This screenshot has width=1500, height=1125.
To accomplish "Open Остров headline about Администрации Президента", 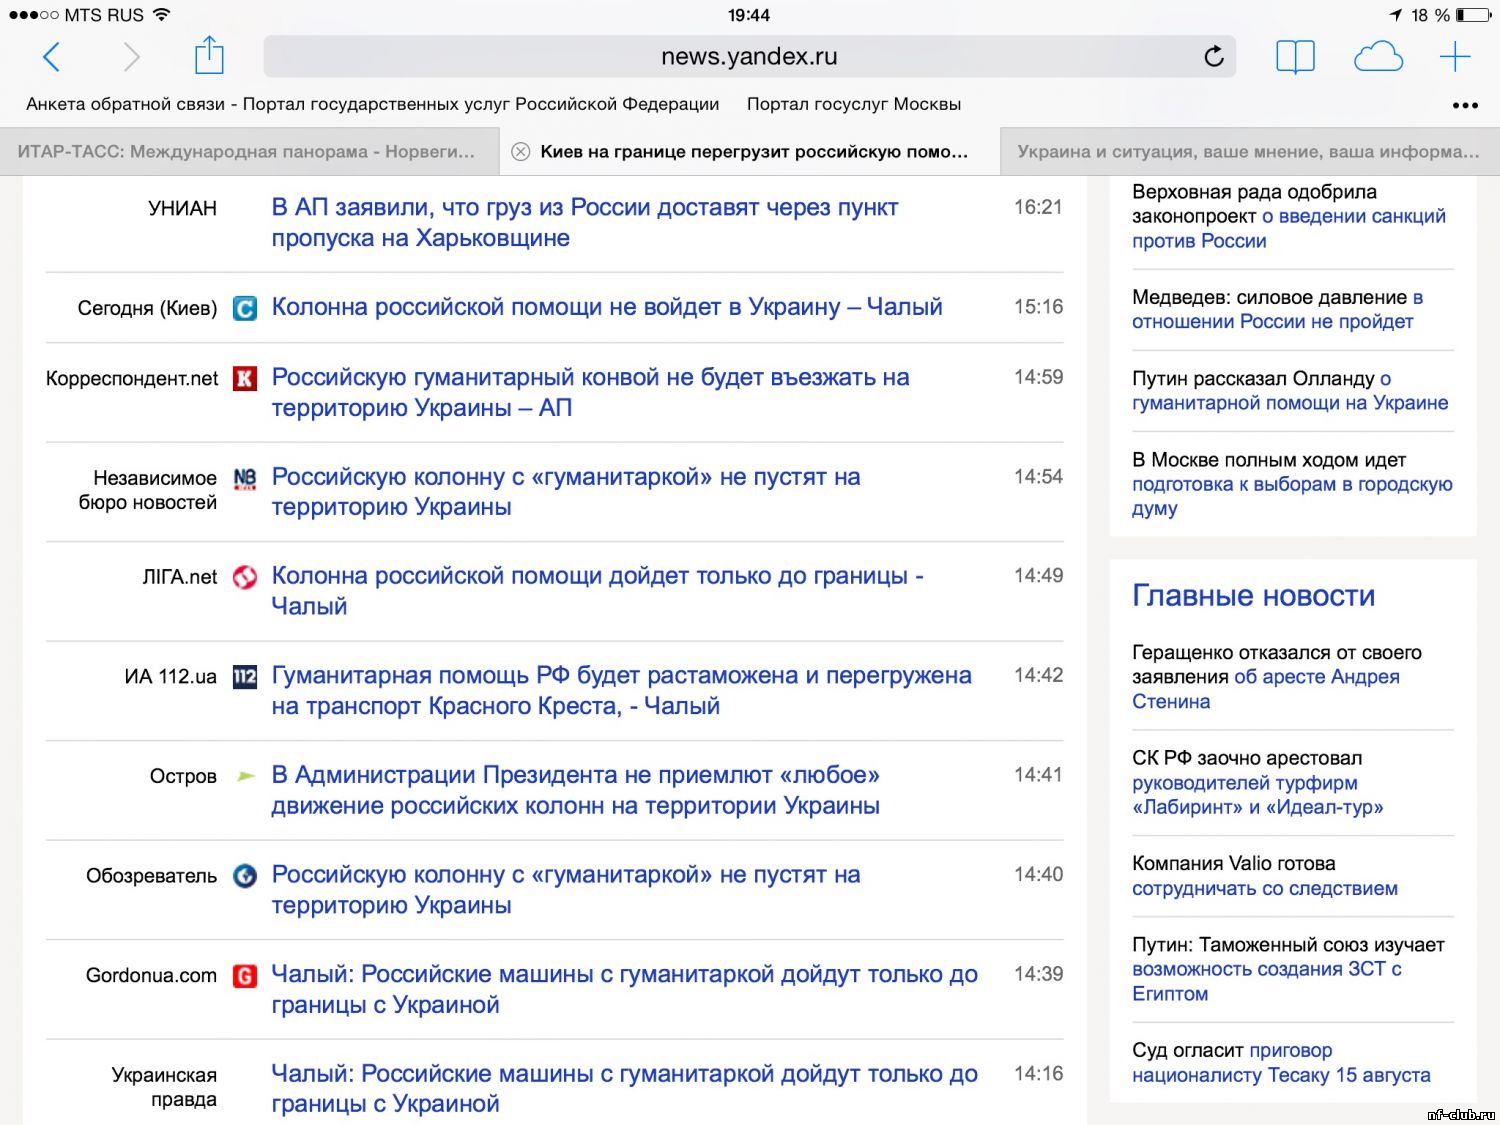I will tap(576, 790).
